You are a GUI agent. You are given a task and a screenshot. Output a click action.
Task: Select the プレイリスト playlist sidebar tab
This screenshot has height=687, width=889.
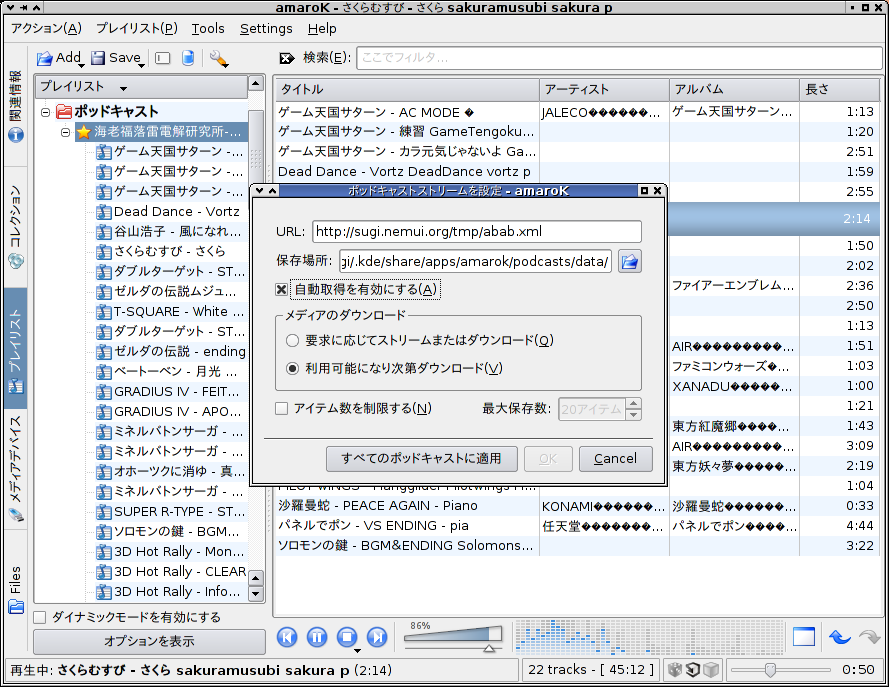(x=15, y=349)
